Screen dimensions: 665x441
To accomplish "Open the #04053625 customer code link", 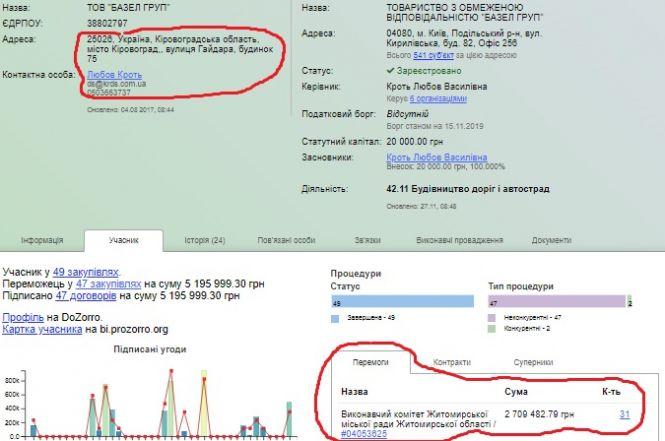I will [x=367, y=434].
